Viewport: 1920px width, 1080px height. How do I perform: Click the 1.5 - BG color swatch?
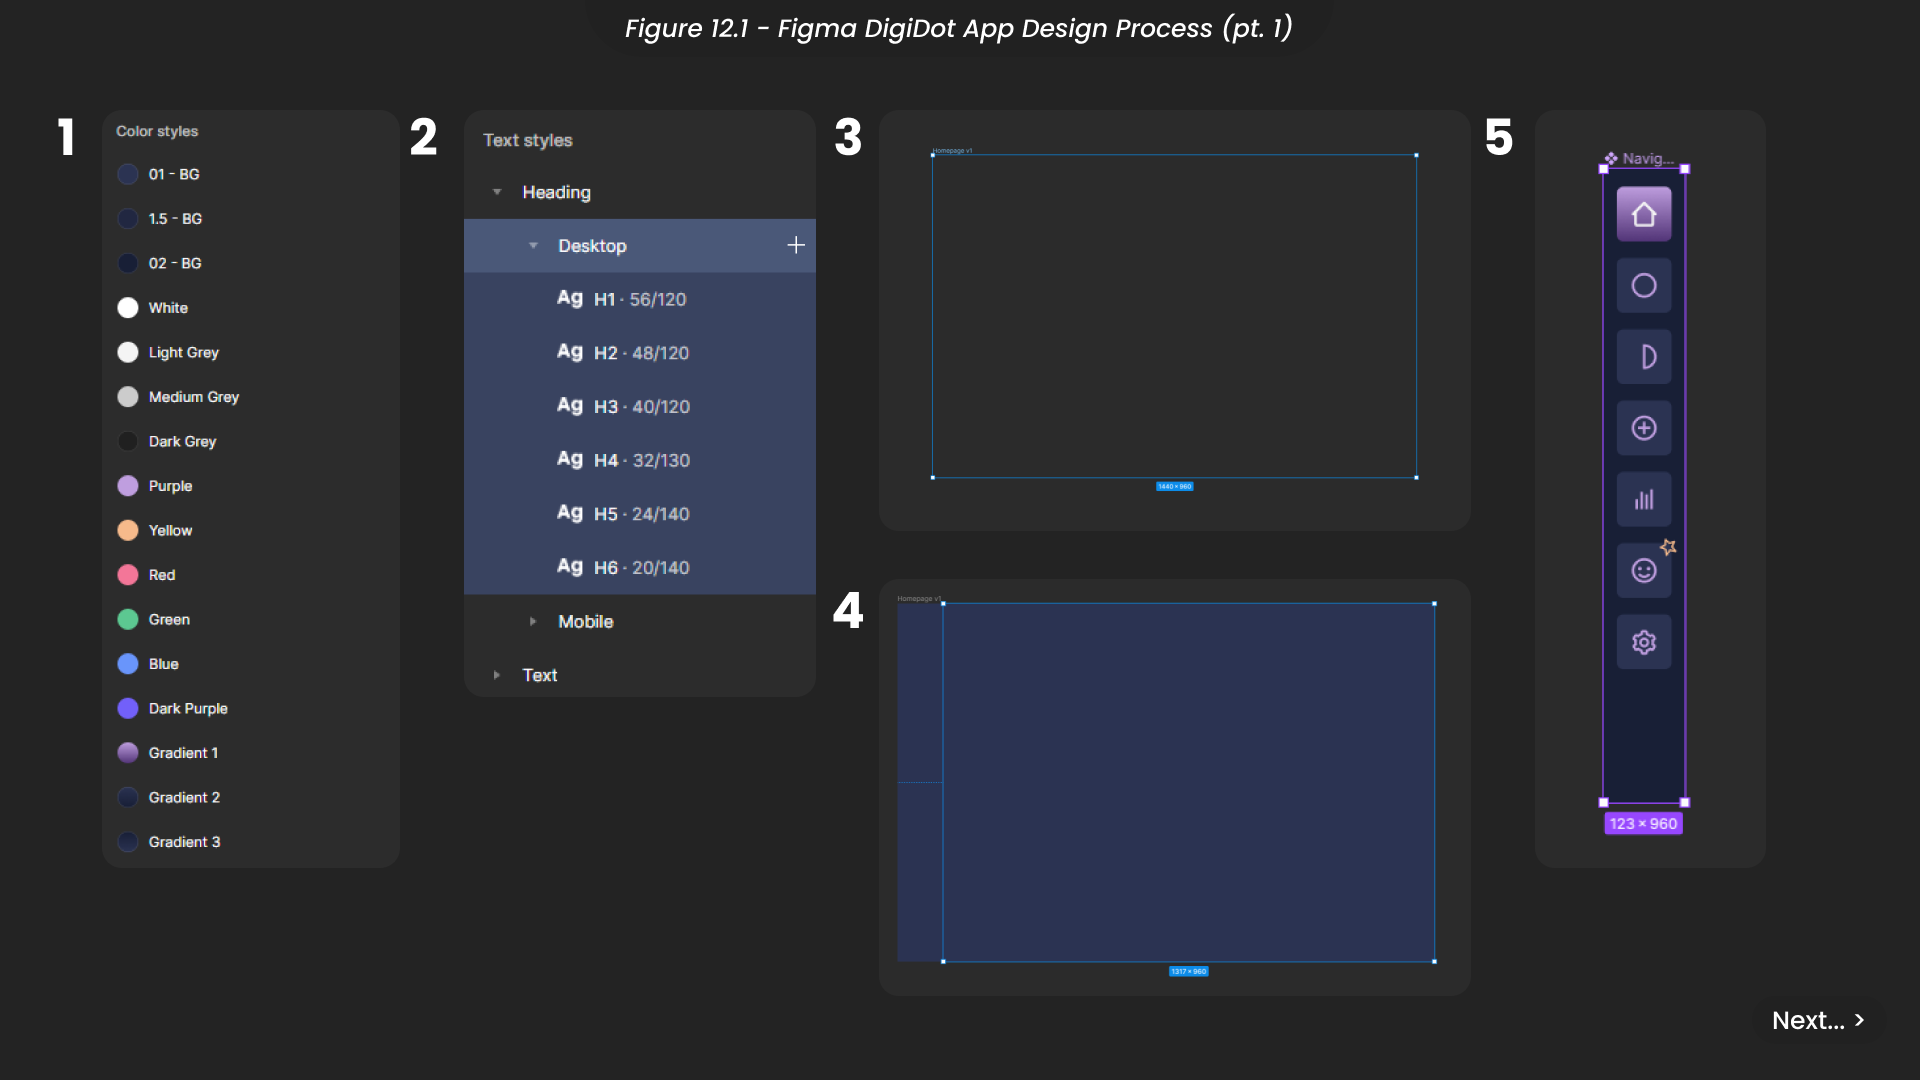[128, 219]
